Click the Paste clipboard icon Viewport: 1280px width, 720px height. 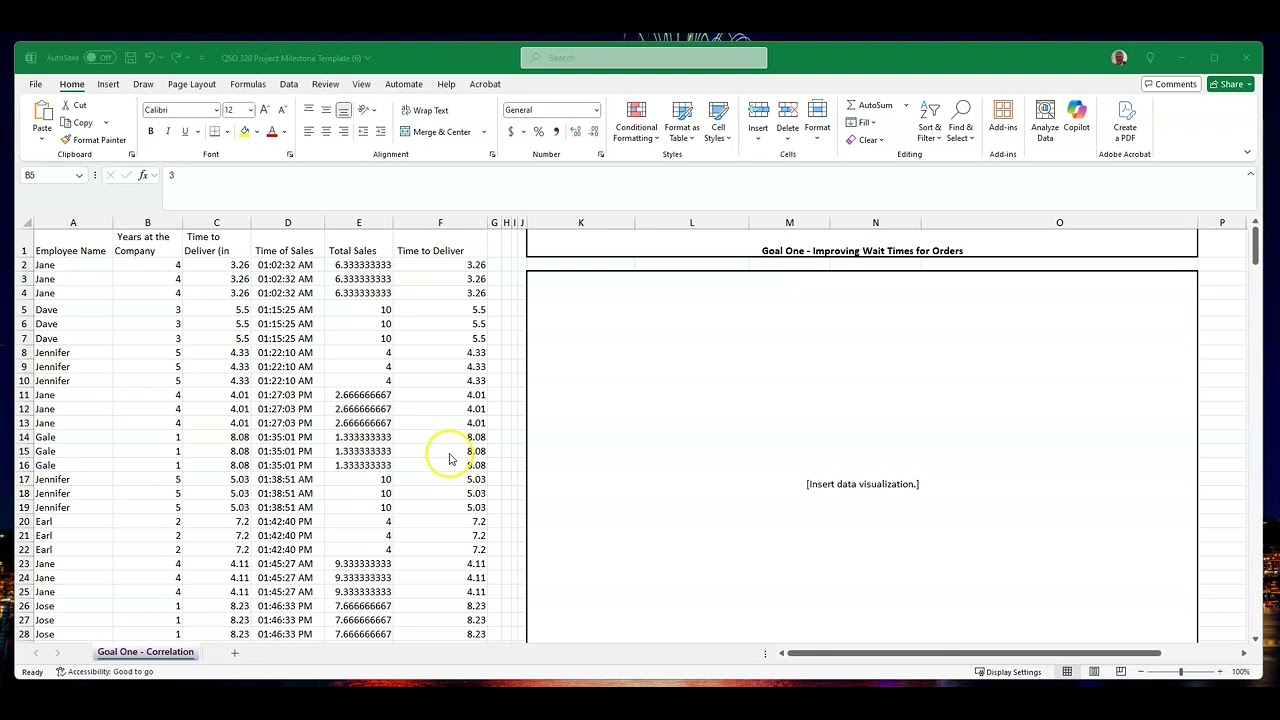click(42, 112)
